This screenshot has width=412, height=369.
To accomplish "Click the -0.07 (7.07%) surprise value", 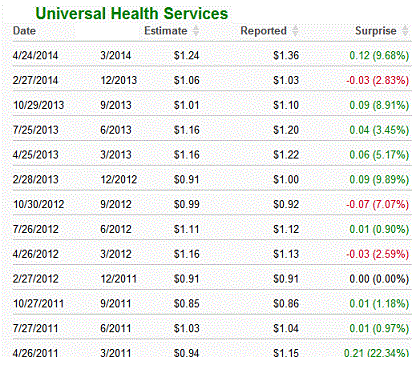I will pos(377,204).
